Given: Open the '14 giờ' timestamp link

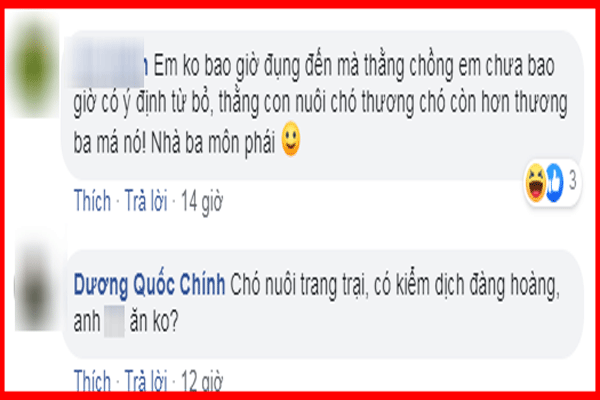Looking at the screenshot, I should 201,201.
